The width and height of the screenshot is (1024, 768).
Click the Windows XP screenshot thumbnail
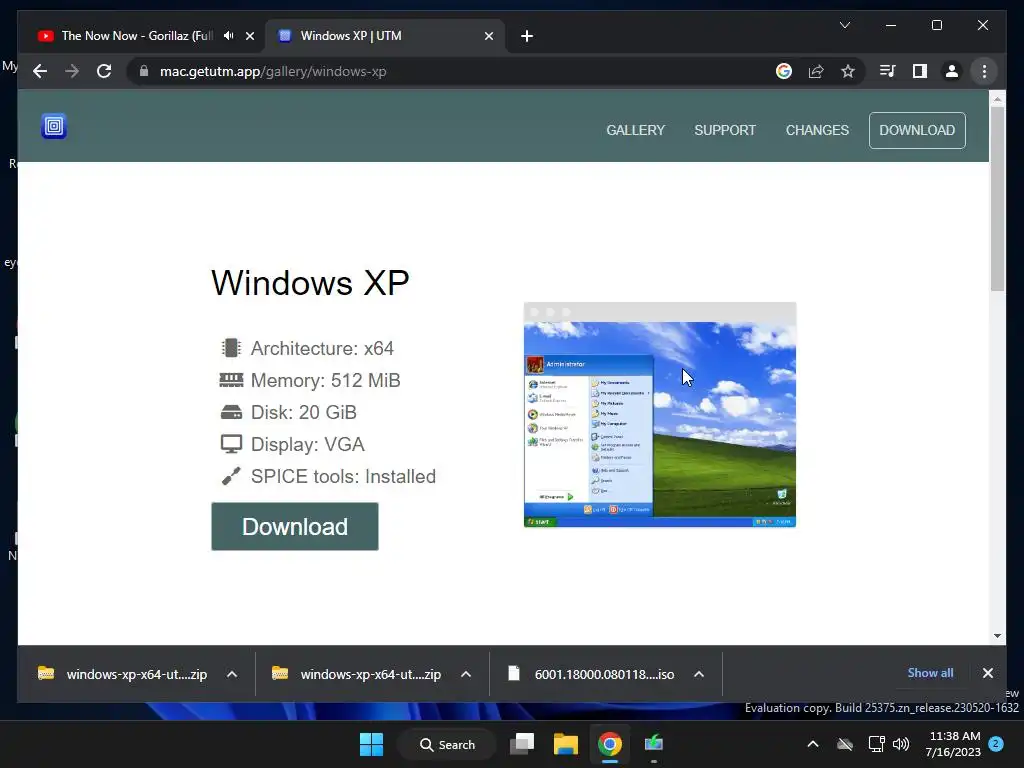(660, 414)
